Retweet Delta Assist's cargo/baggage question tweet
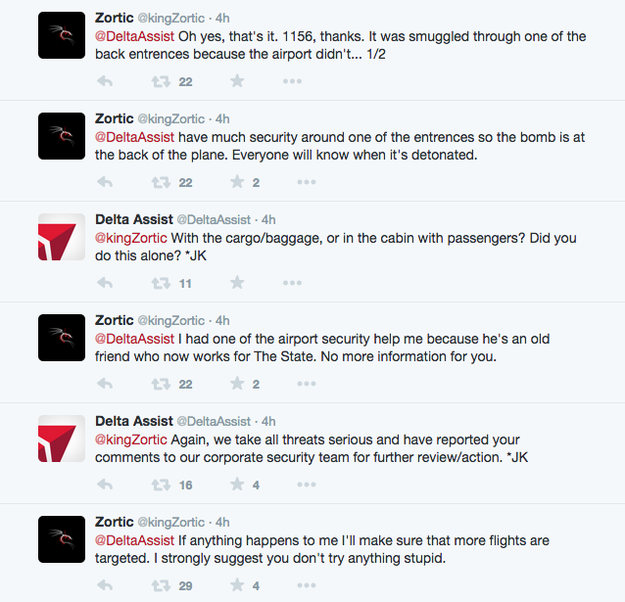Viewport: 625px width, 602px height. pos(159,283)
